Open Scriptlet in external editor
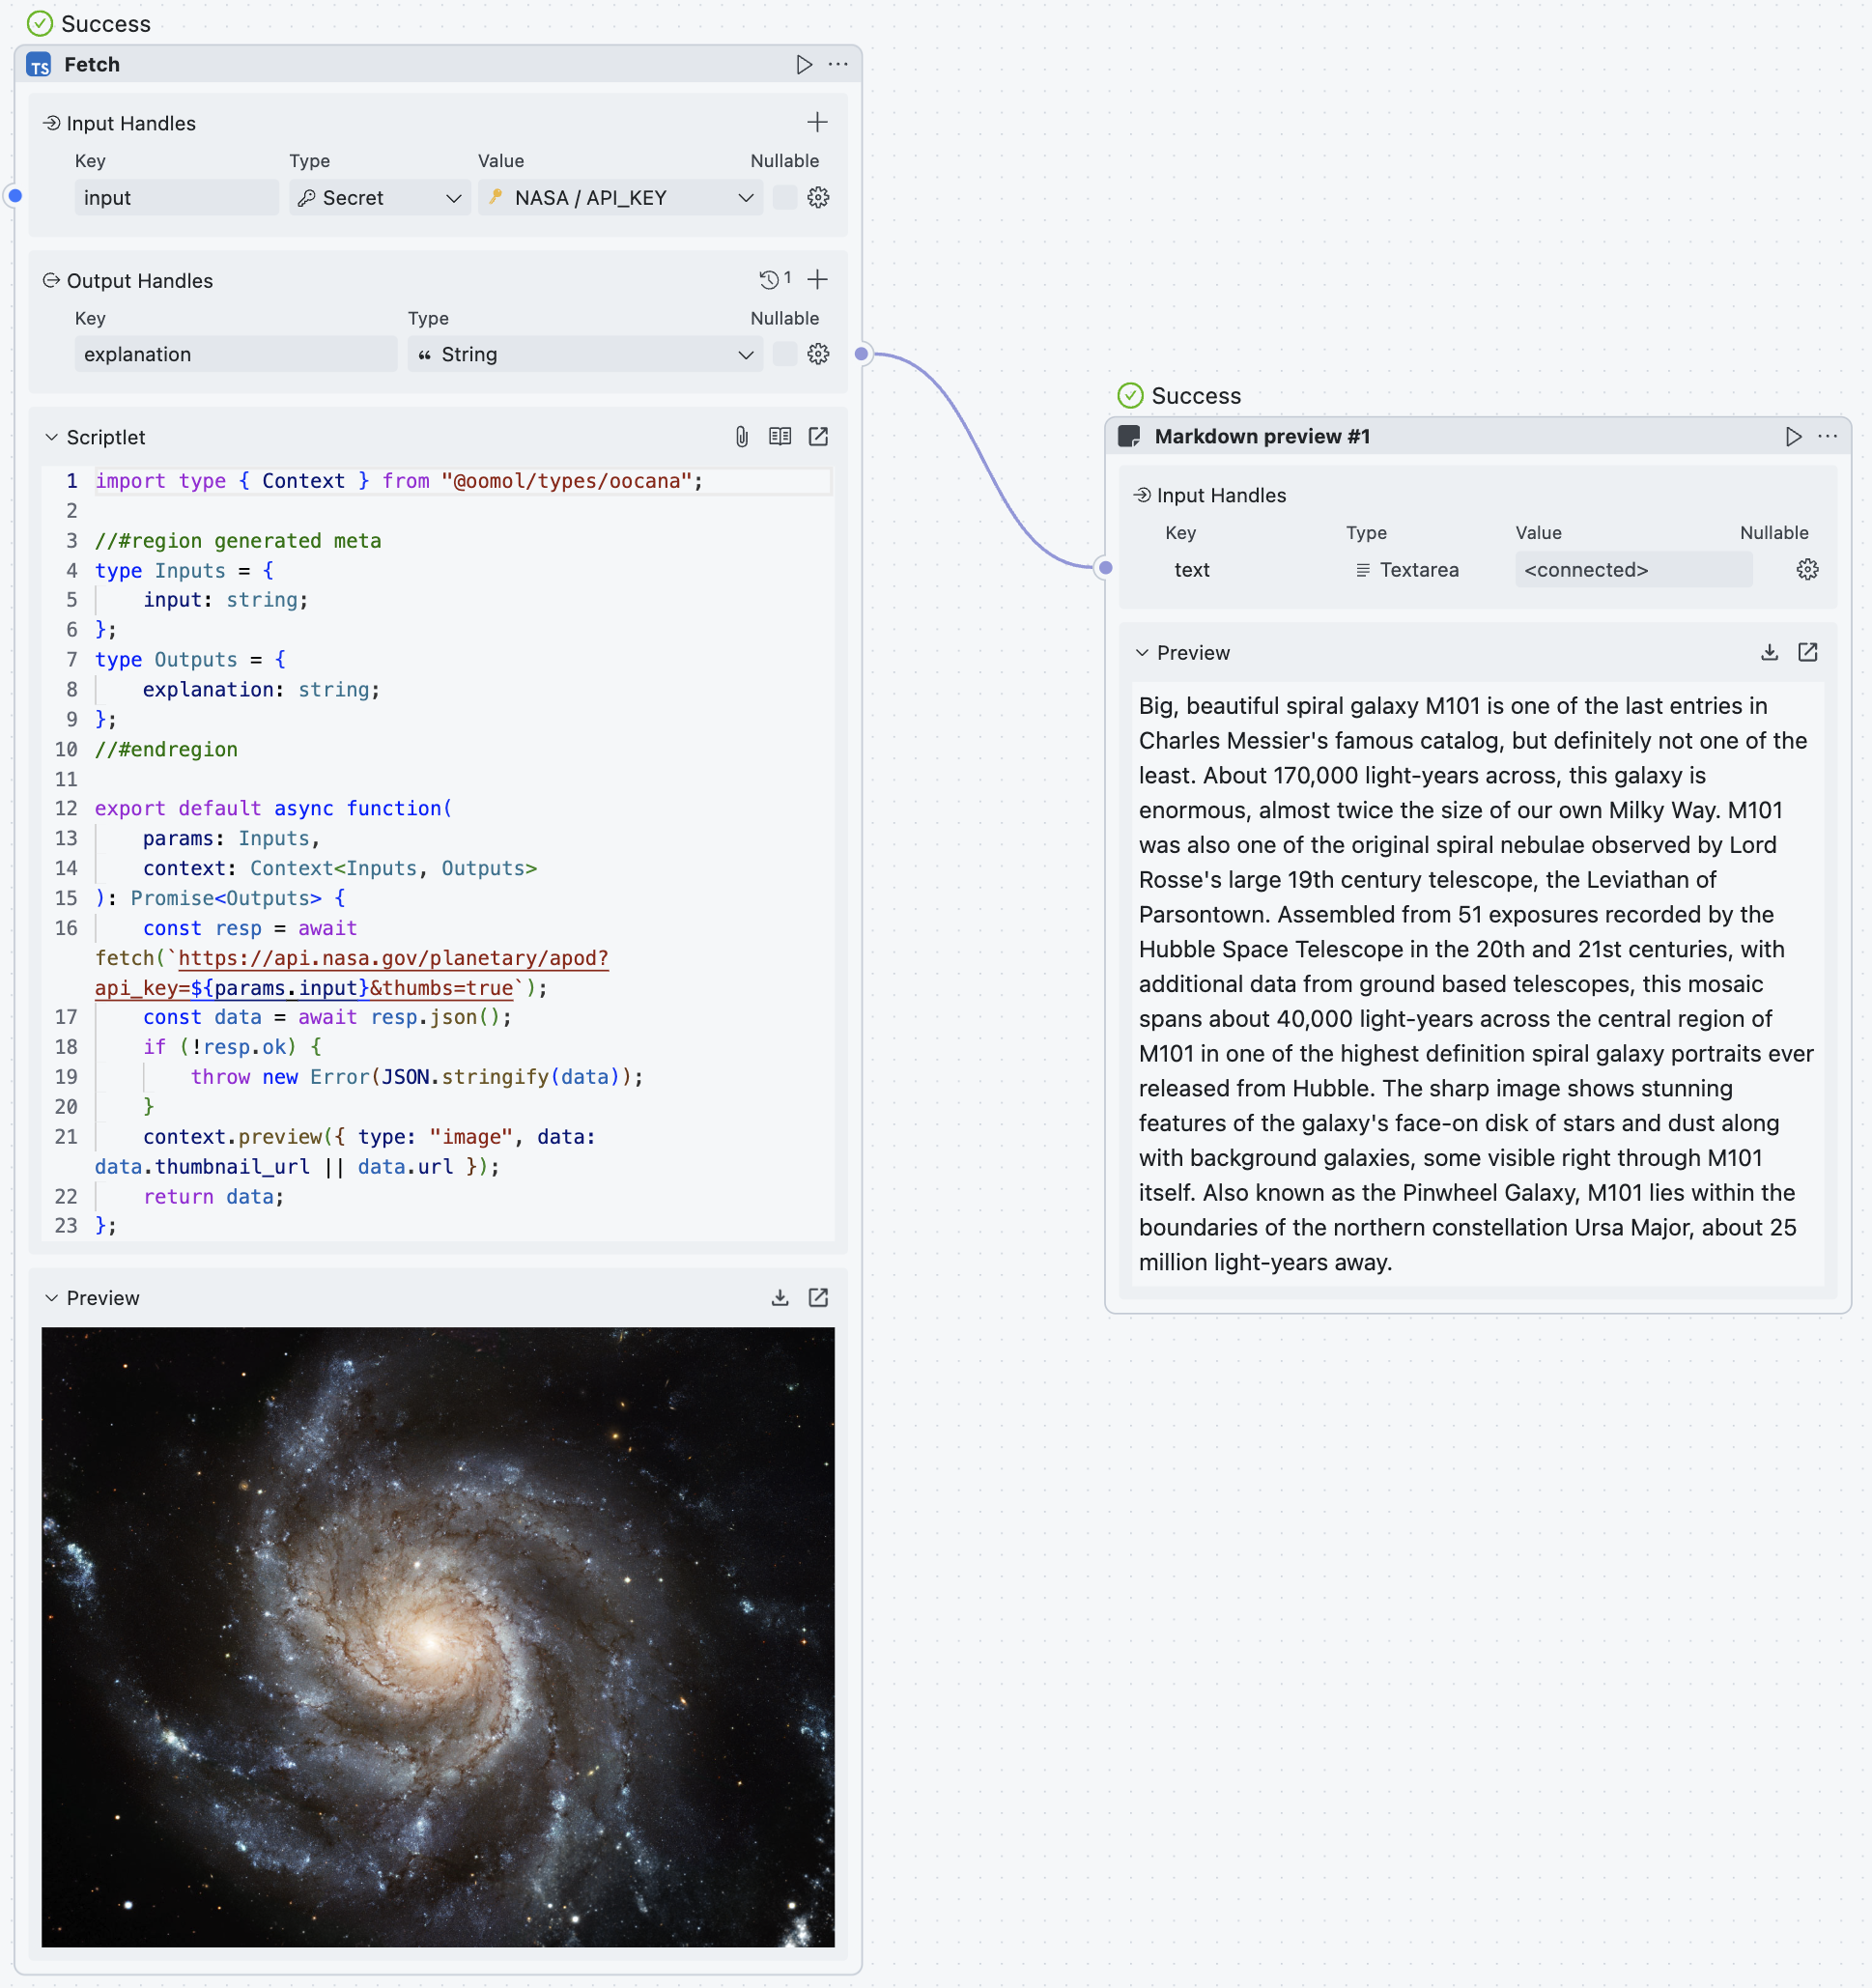The image size is (1872, 1988). pyautogui.click(x=818, y=436)
